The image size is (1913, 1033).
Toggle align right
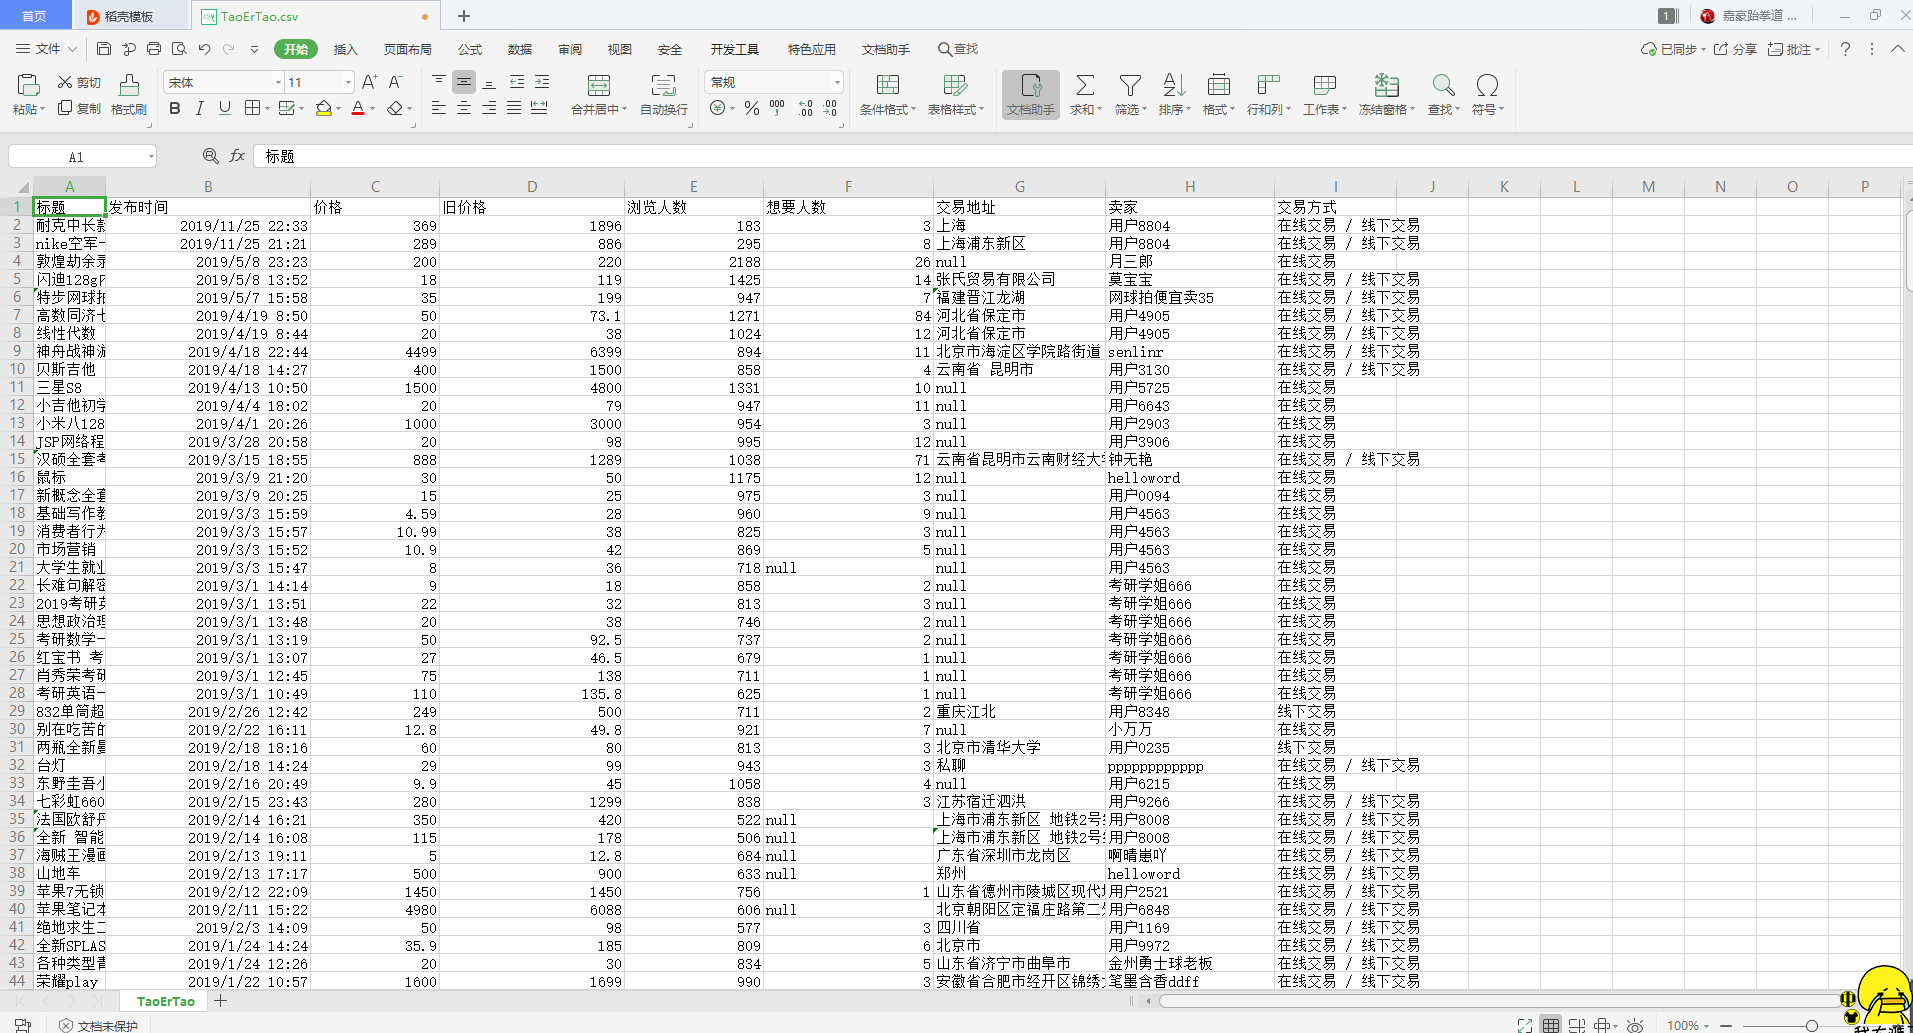489,108
